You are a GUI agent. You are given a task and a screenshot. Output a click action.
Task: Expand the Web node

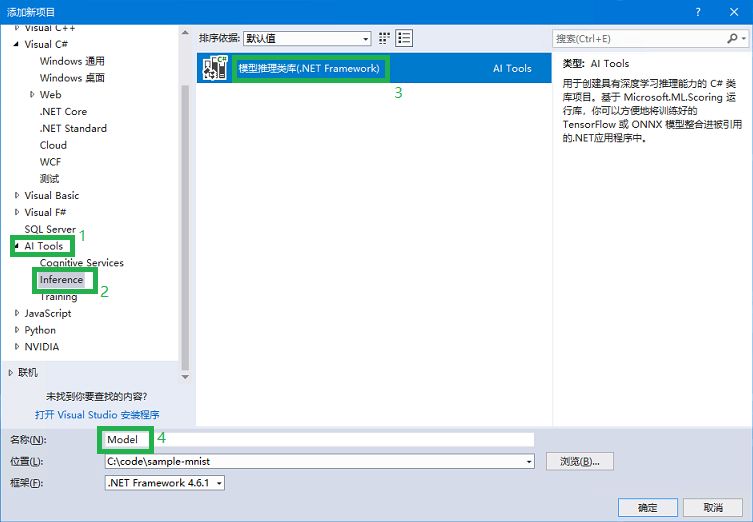point(32,95)
